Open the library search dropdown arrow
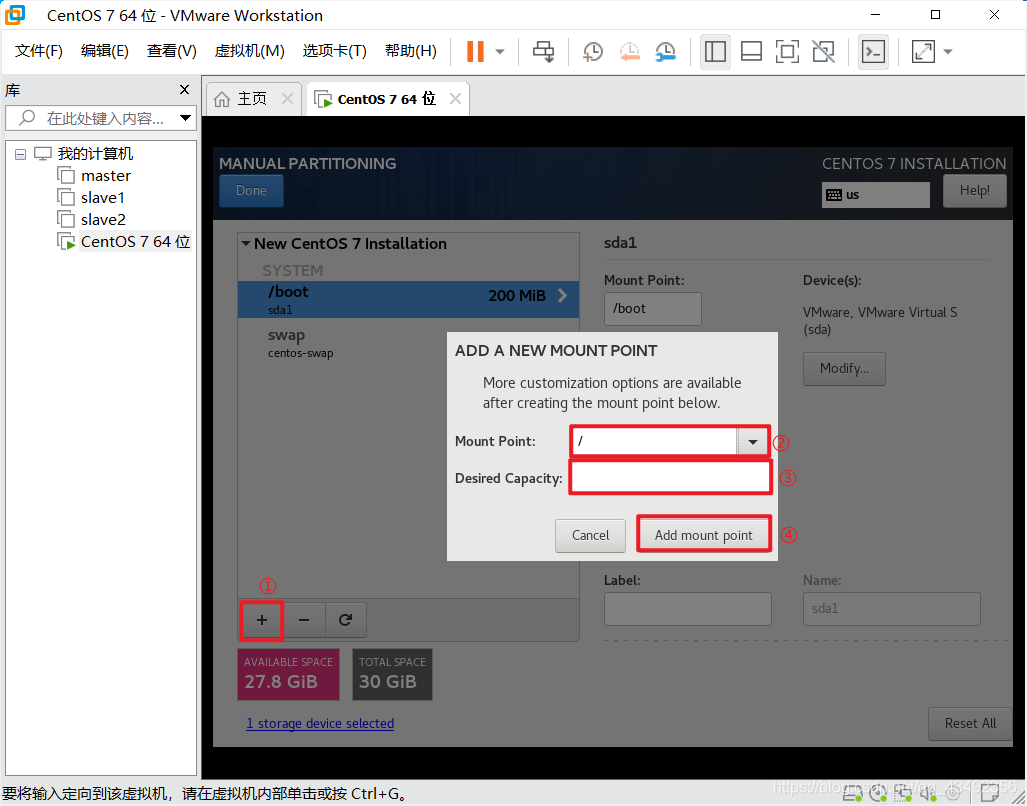This screenshot has width=1027, height=806. point(185,118)
